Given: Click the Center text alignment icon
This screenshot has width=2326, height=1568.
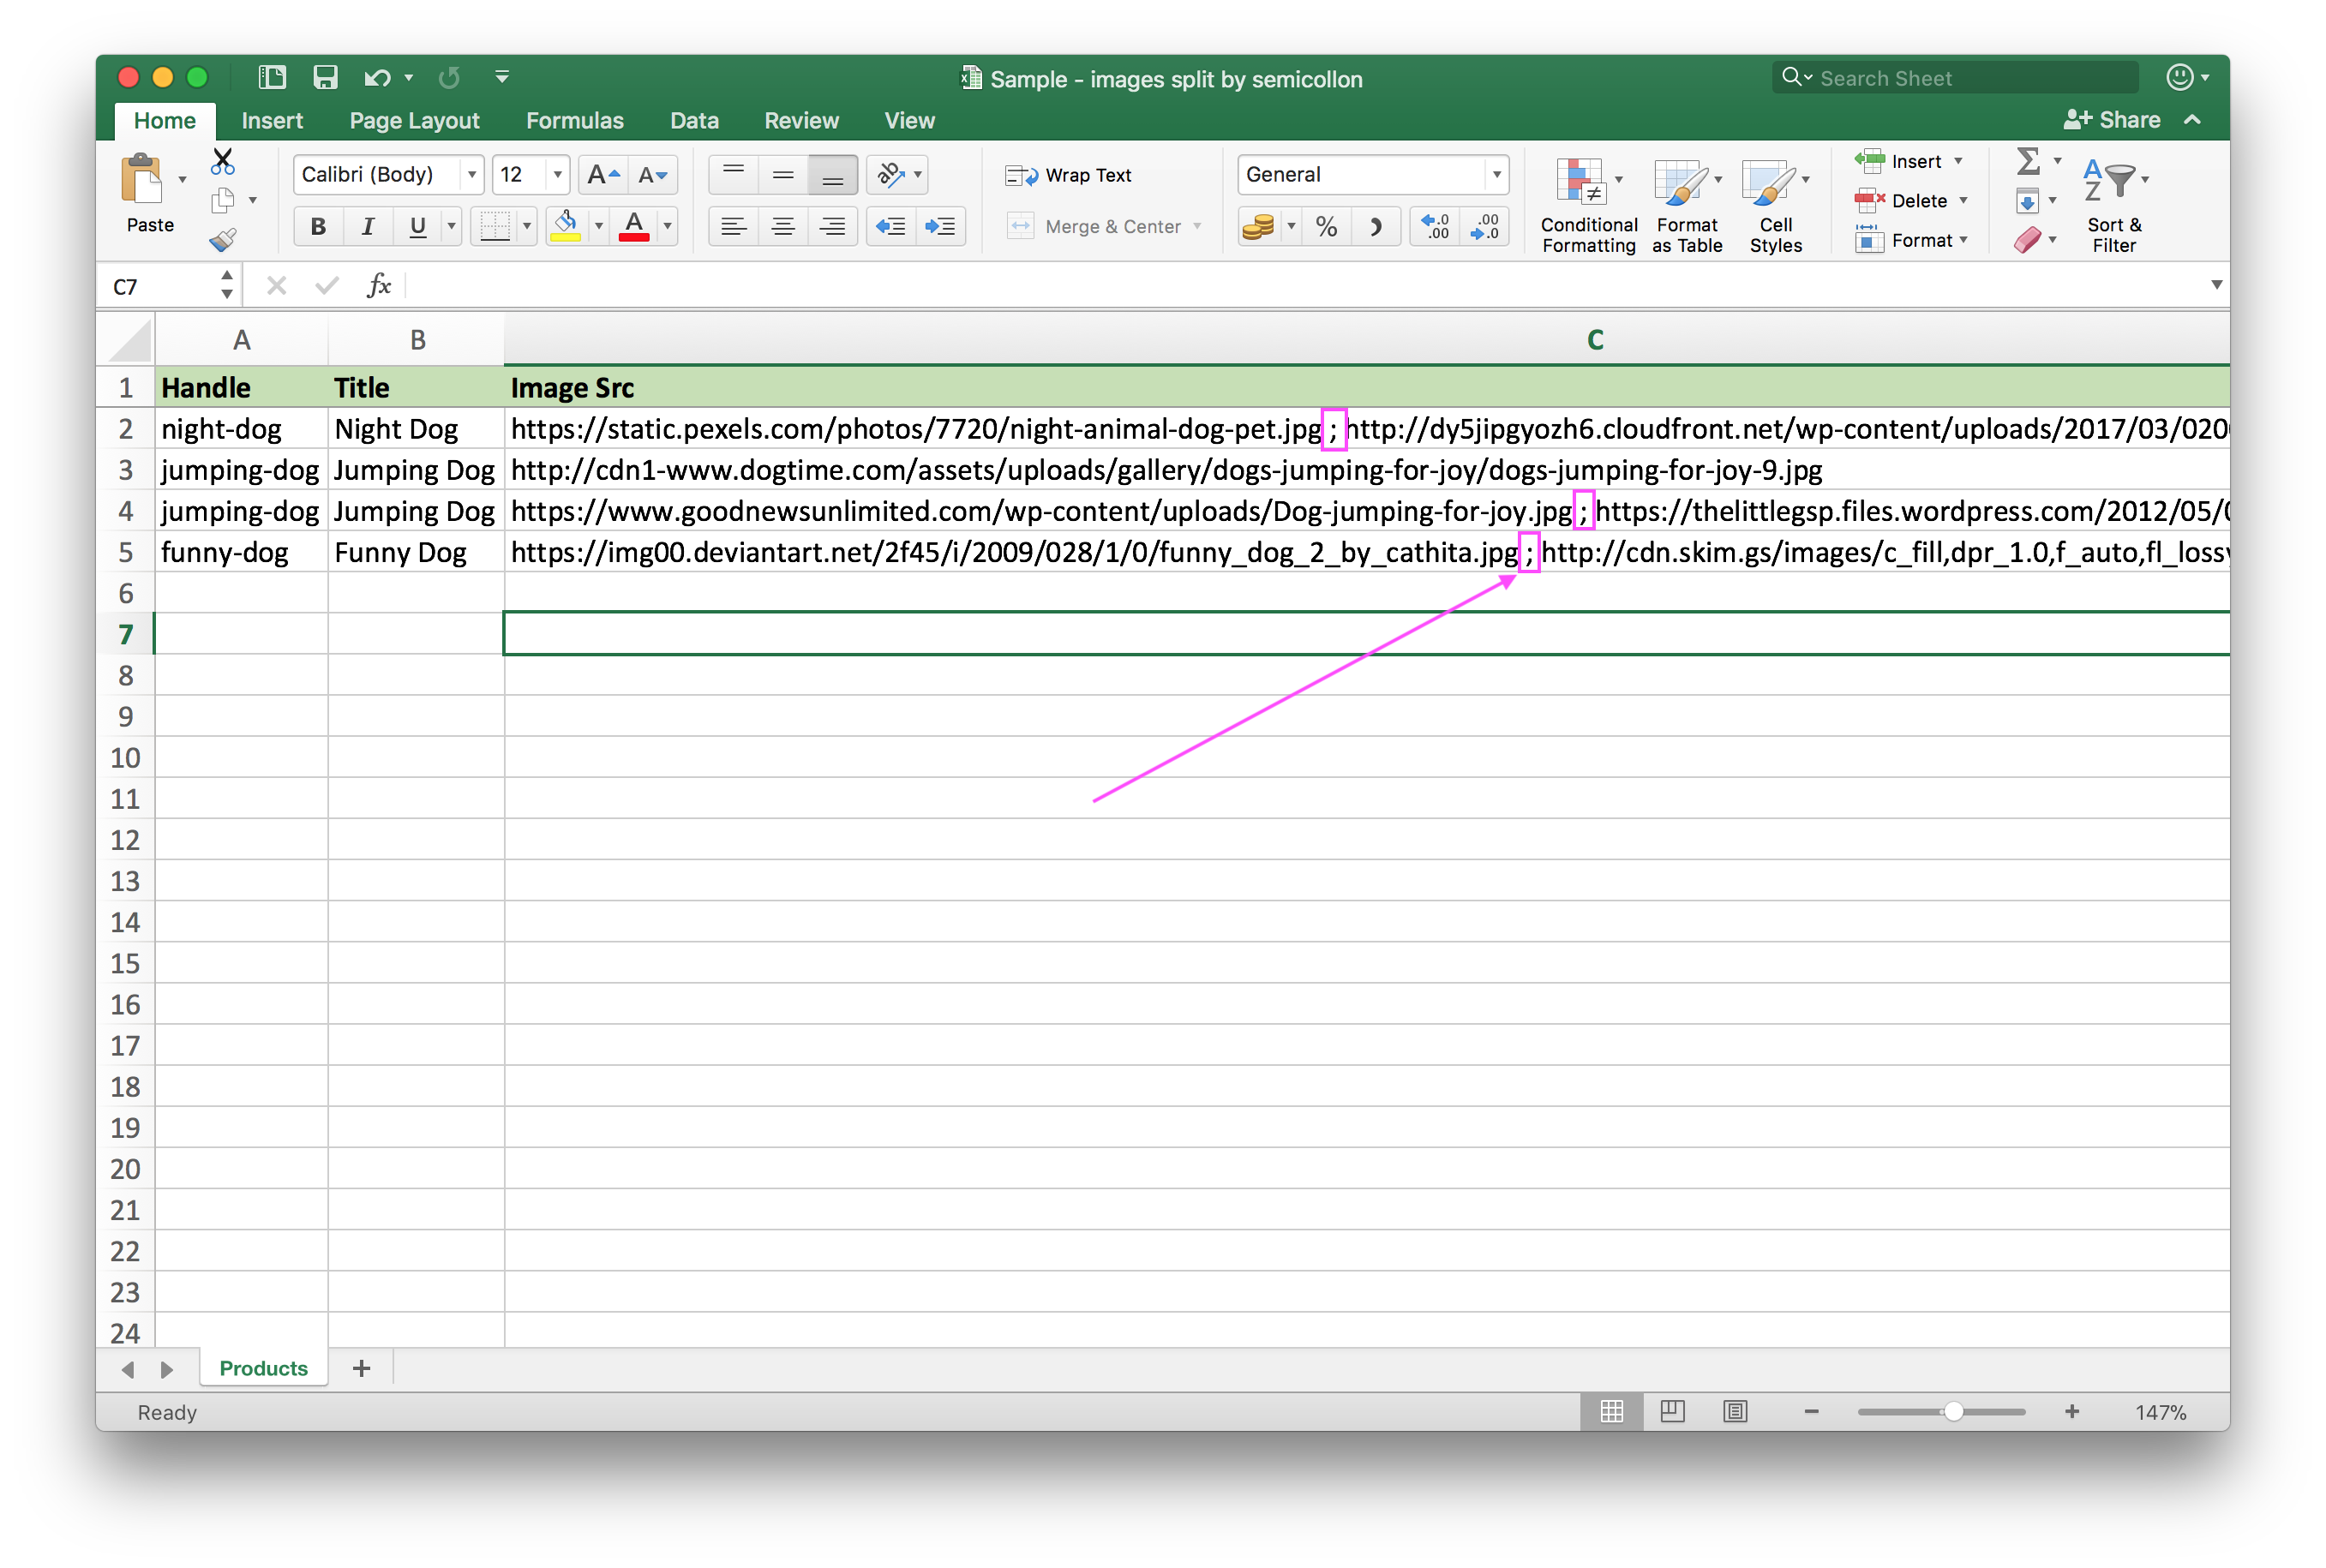Looking at the screenshot, I should 783,227.
